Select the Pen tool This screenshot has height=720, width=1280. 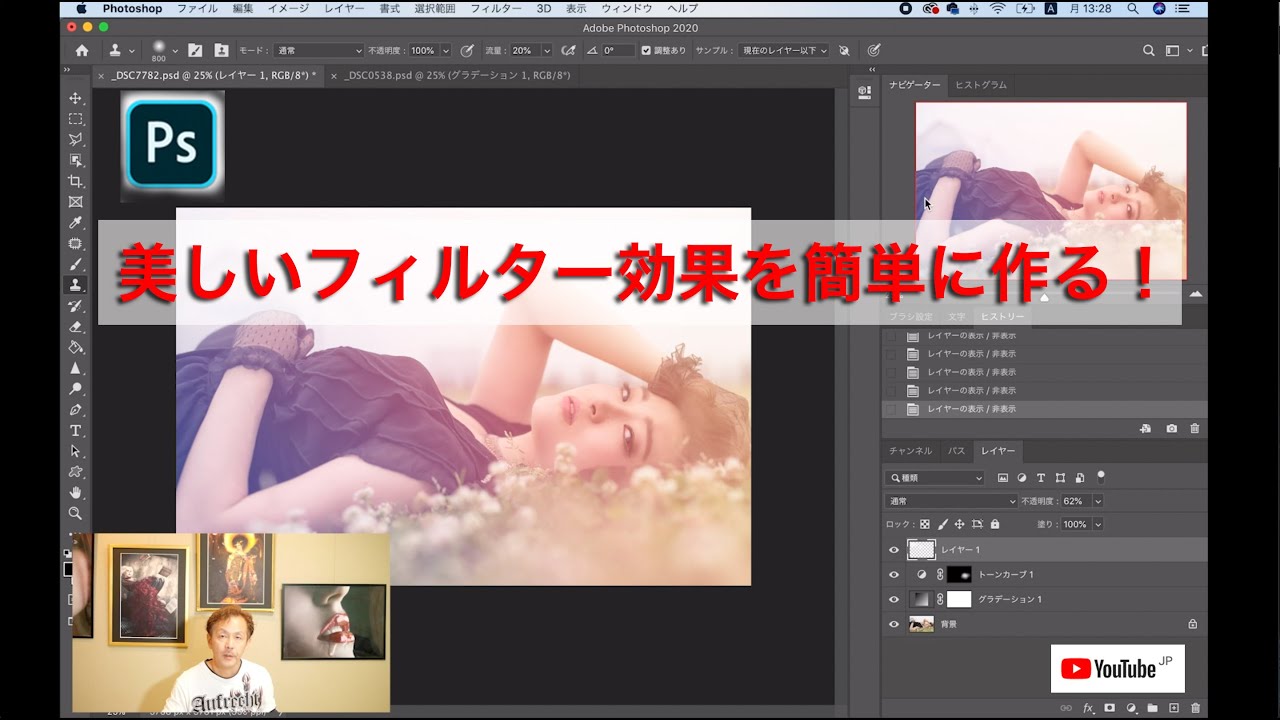(75, 410)
